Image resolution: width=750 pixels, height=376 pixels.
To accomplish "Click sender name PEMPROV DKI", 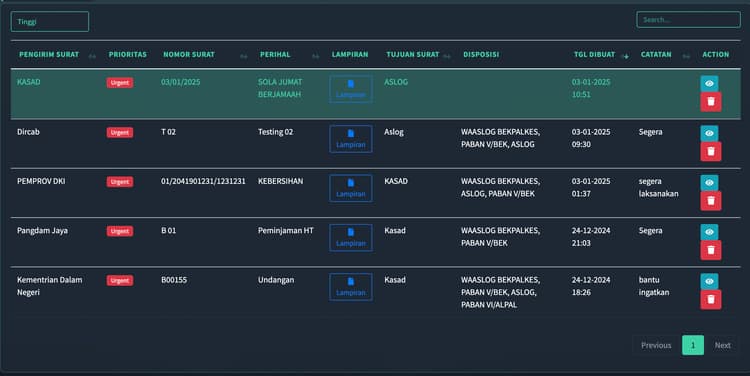I will tap(41, 181).
